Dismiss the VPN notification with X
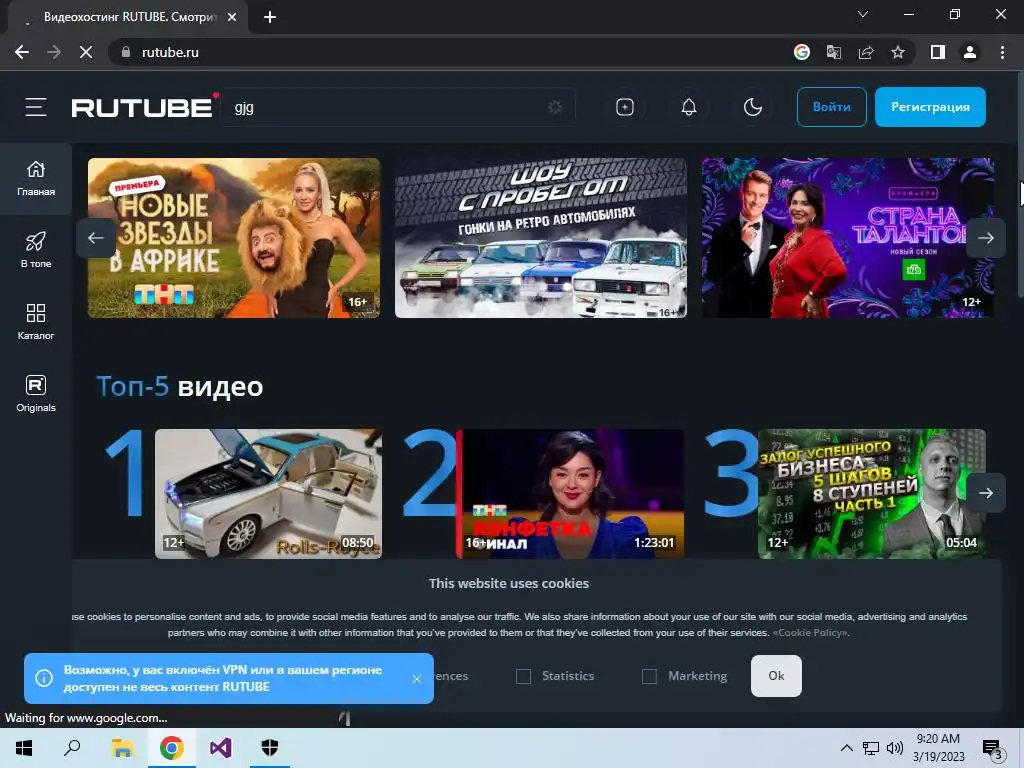The image size is (1024, 768). coord(417,679)
